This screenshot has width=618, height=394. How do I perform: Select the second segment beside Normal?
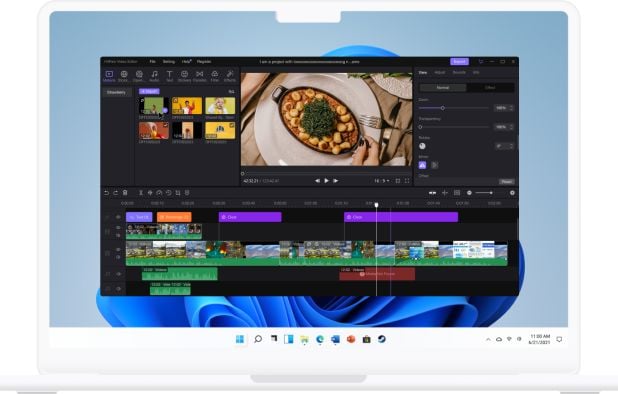[490, 87]
